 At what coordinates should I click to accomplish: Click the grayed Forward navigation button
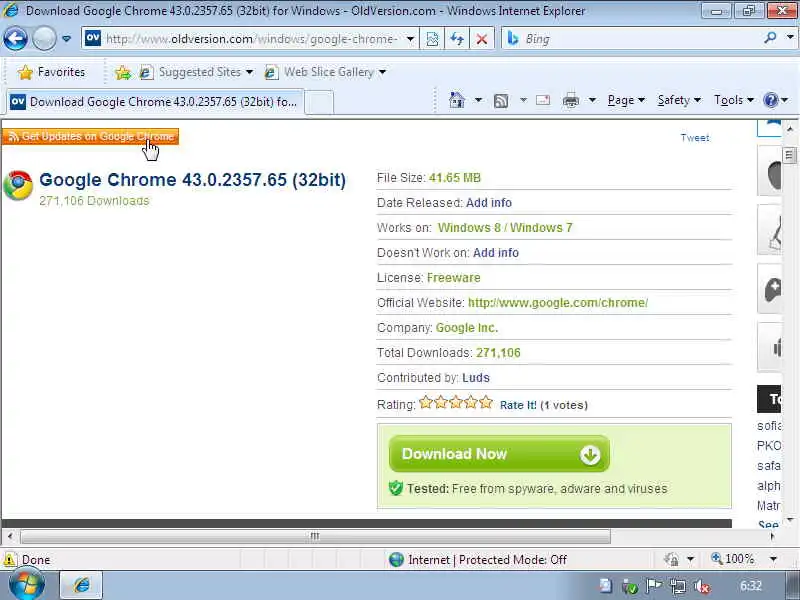tap(44, 39)
